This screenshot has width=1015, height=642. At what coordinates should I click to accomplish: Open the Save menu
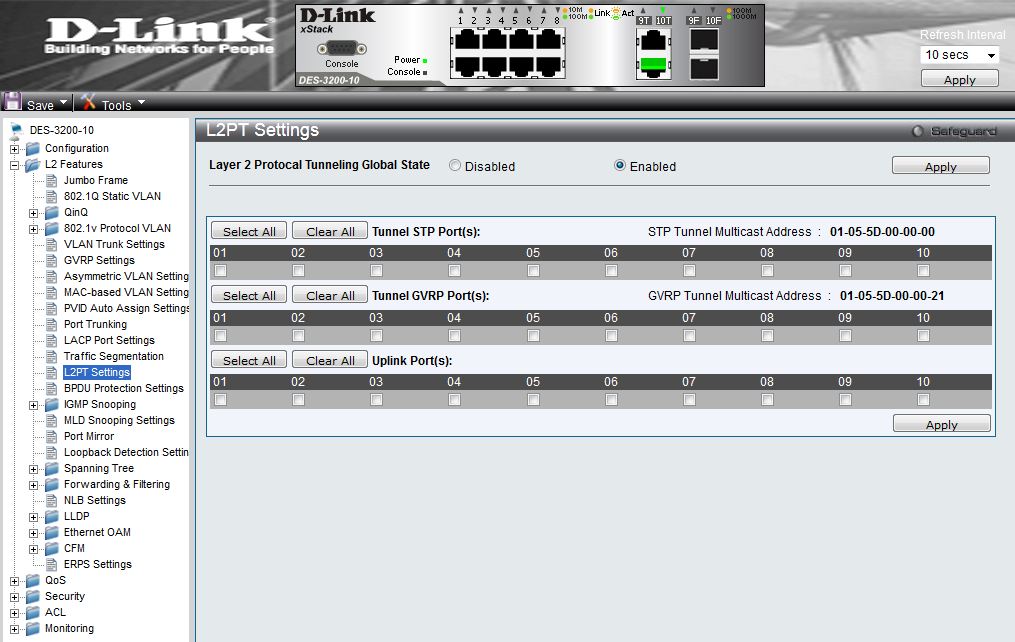tap(63, 102)
